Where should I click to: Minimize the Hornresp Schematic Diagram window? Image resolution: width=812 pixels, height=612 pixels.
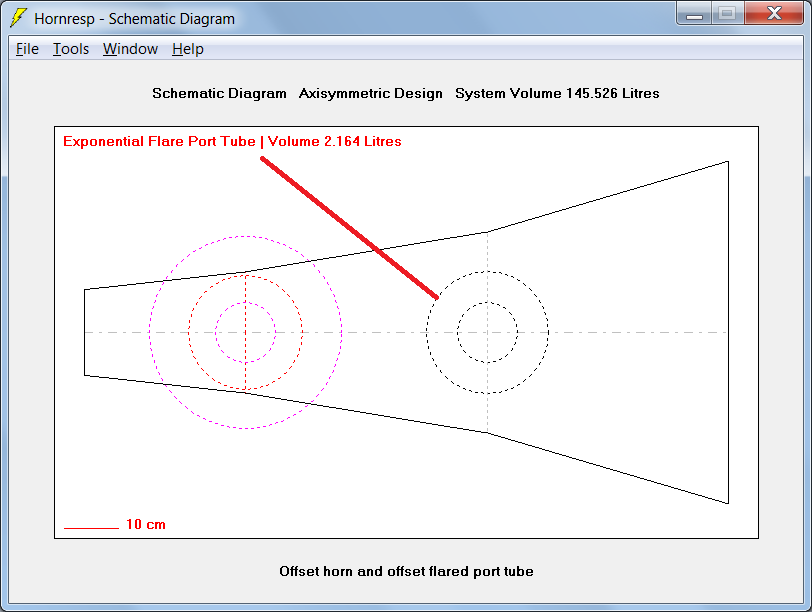(x=694, y=13)
